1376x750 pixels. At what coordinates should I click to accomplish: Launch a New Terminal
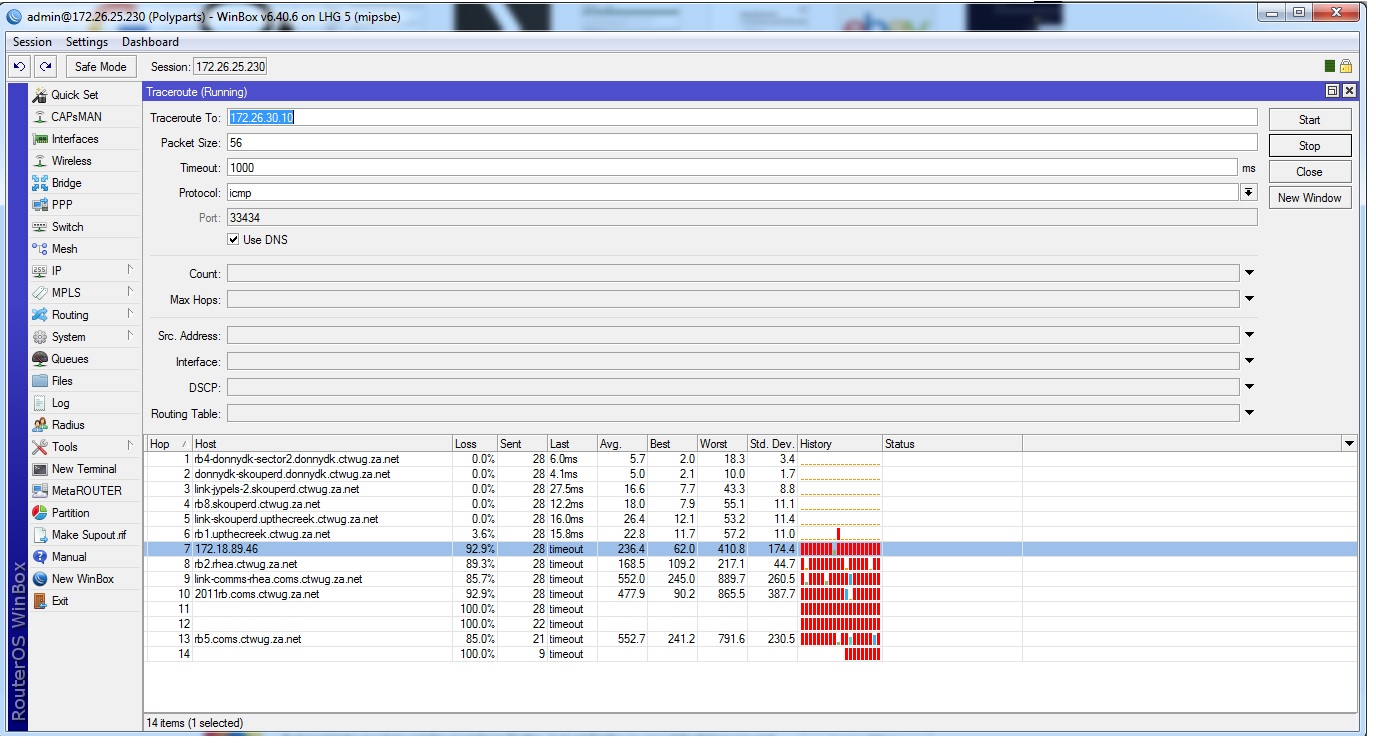83,469
